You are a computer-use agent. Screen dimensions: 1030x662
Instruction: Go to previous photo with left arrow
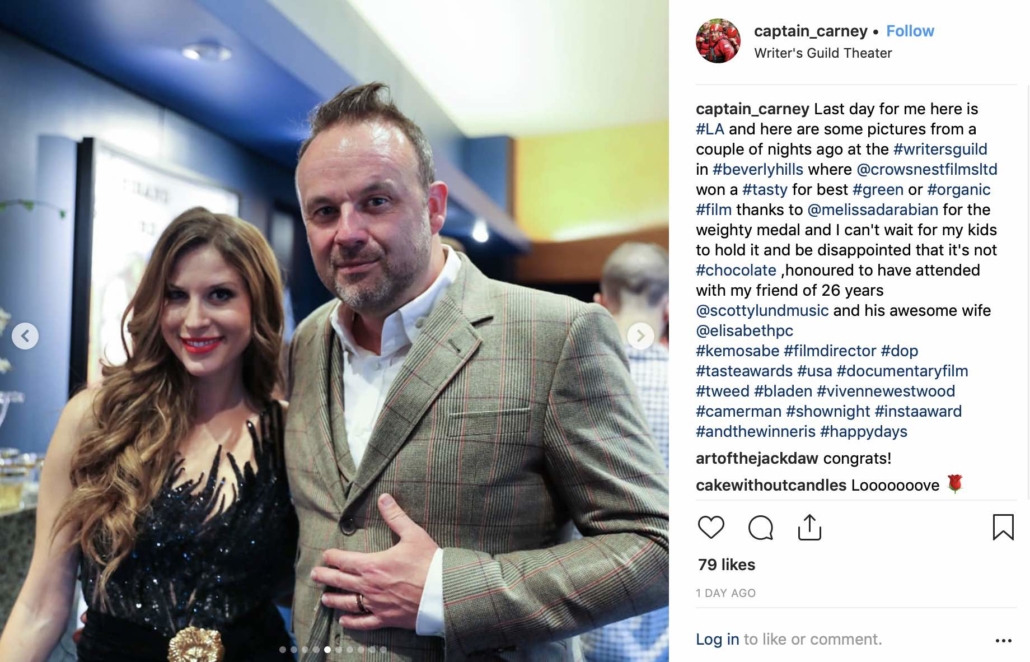tap(25, 336)
